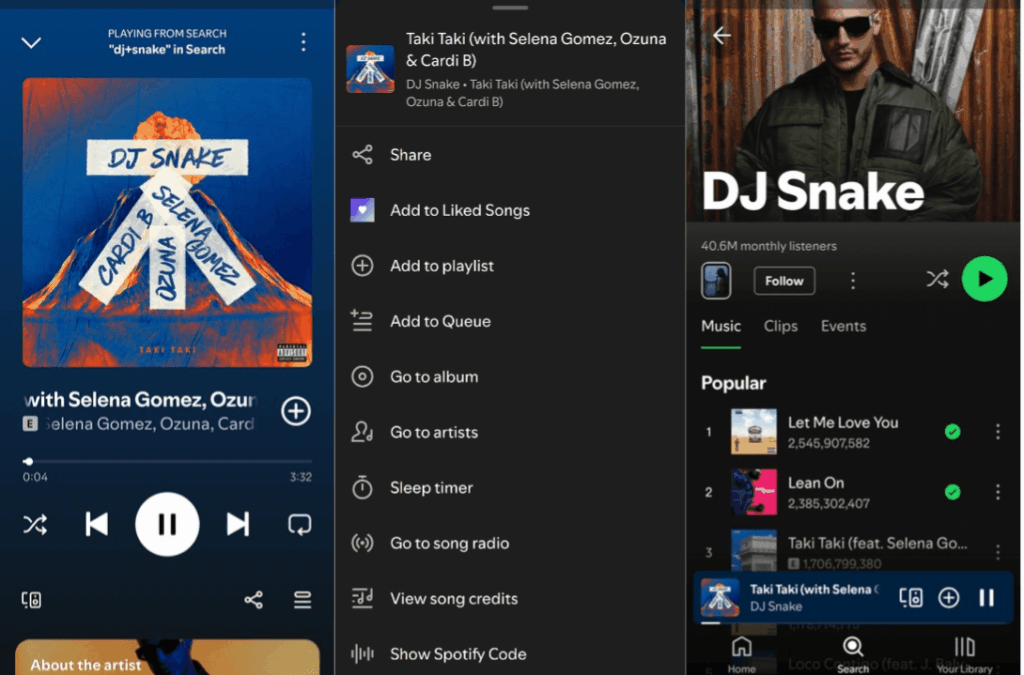Choose Show Spotify Code
Image resolution: width=1024 pixels, height=675 pixels.
coord(510,653)
